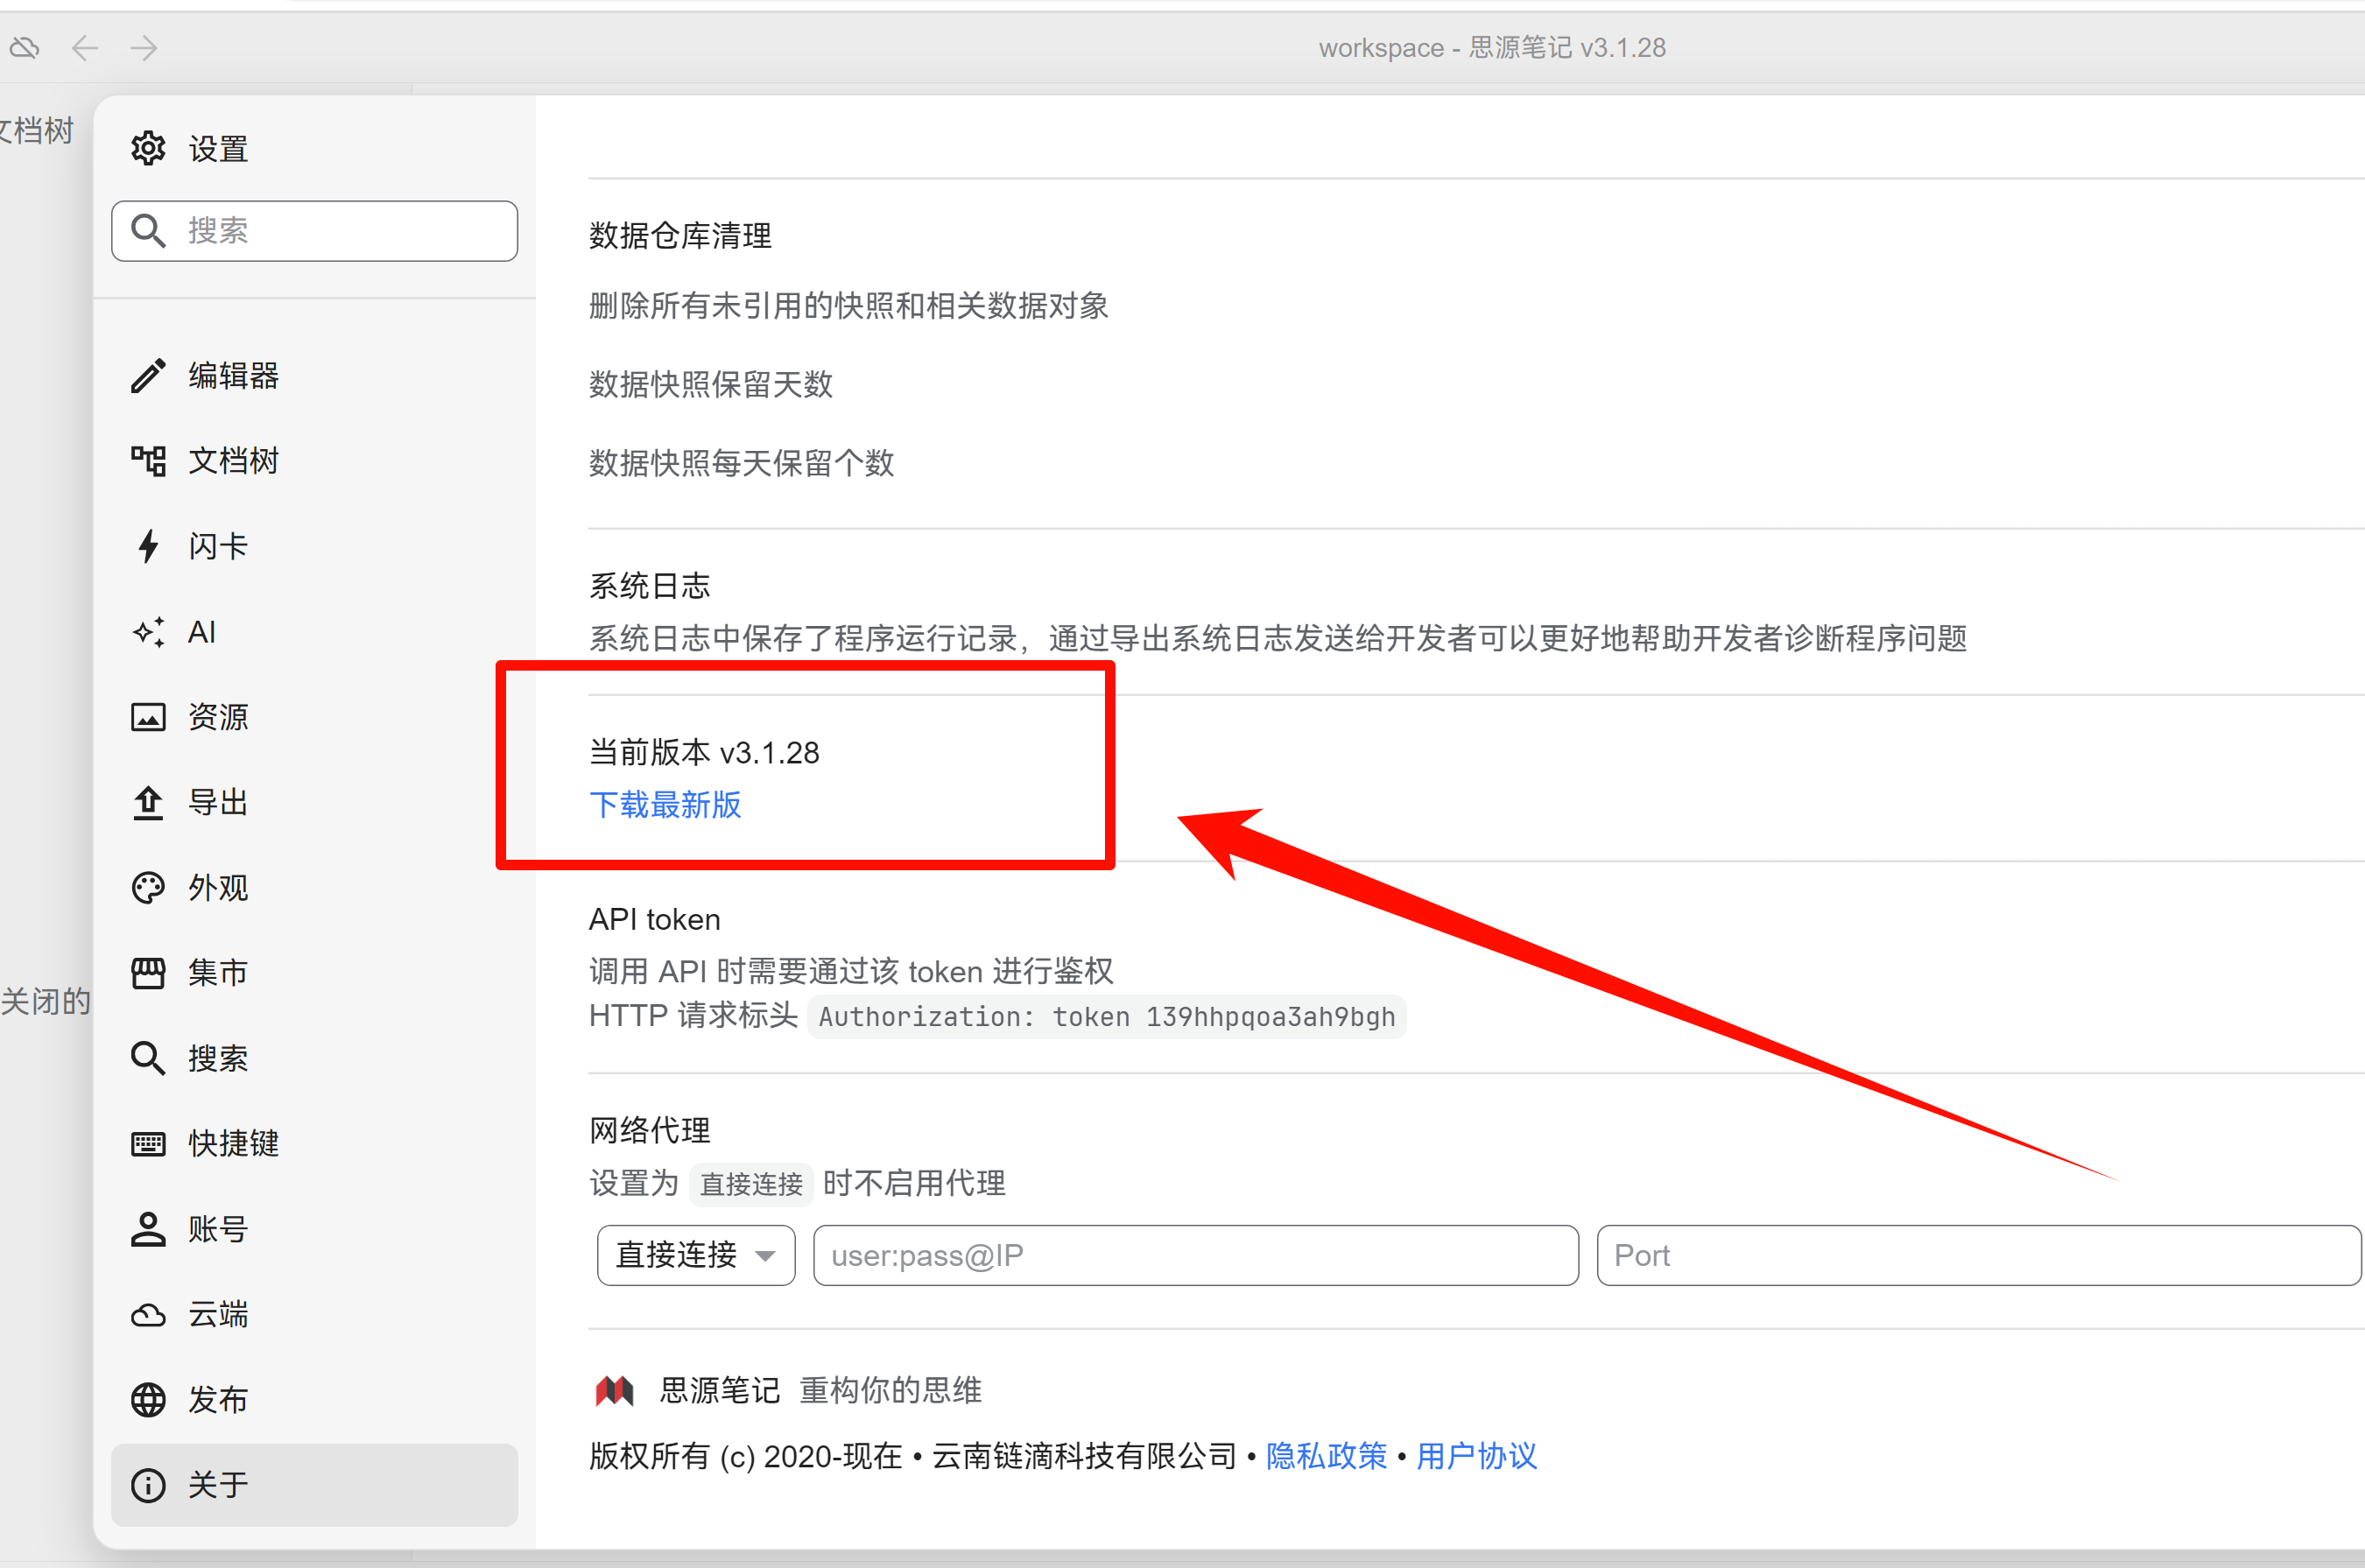Click the account person icon

(148, 1229)
